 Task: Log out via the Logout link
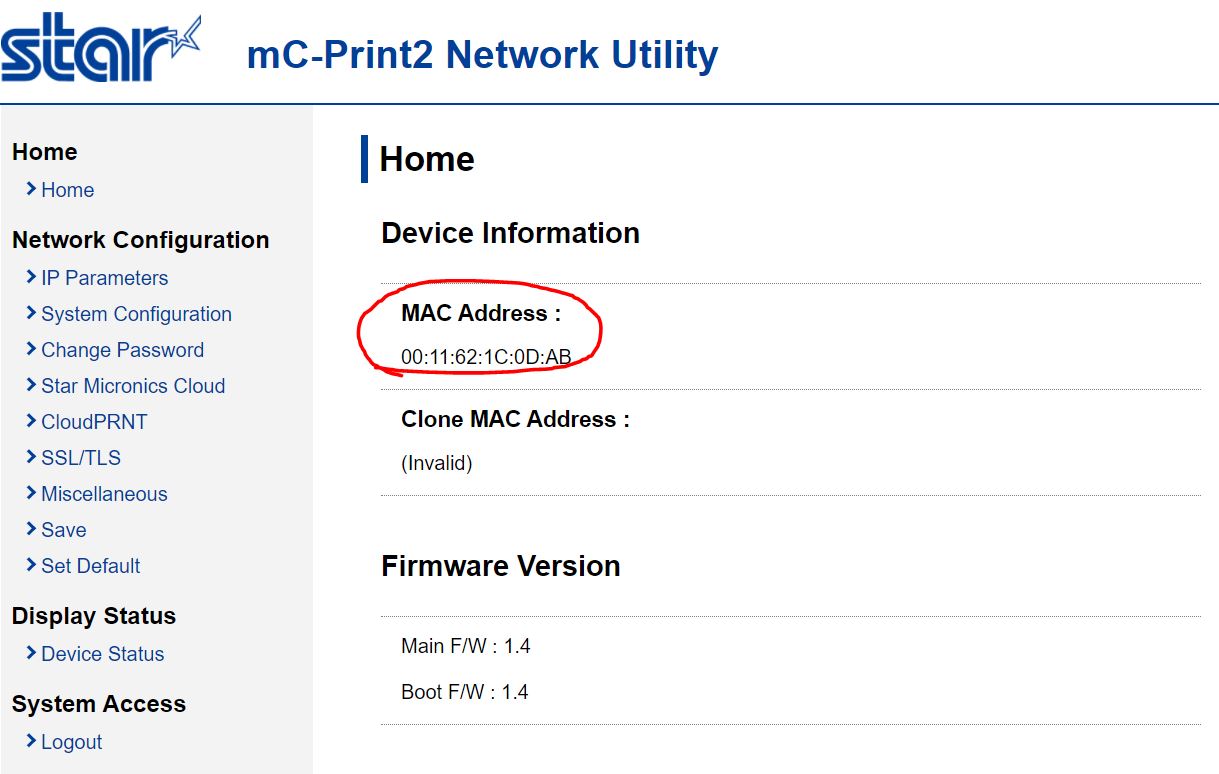(x=71, y=742)
